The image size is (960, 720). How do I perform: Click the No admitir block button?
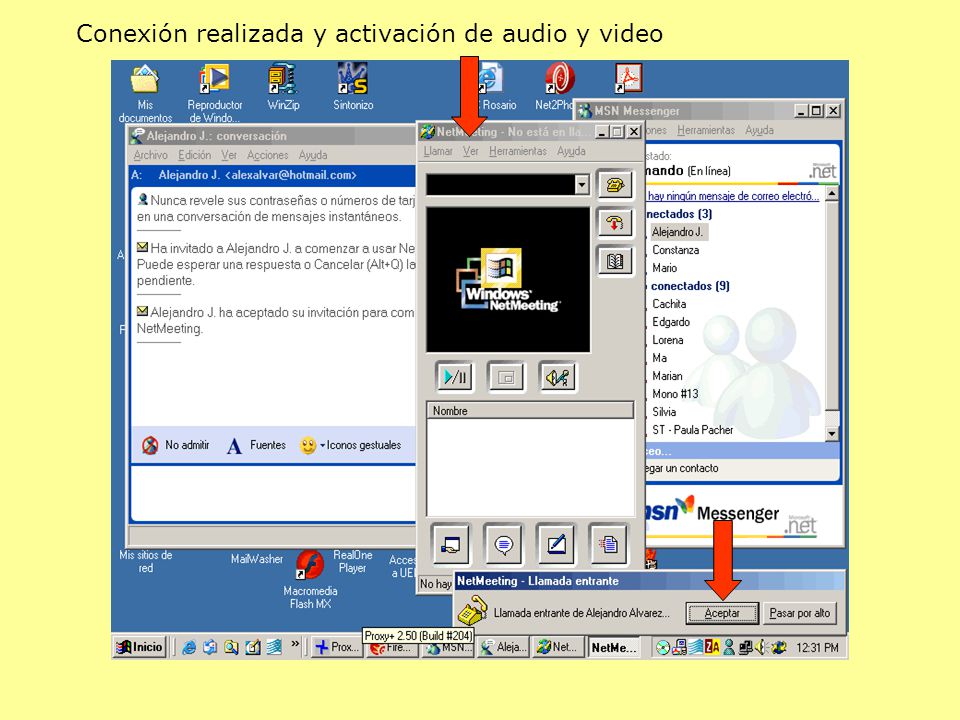pos(176,445)
